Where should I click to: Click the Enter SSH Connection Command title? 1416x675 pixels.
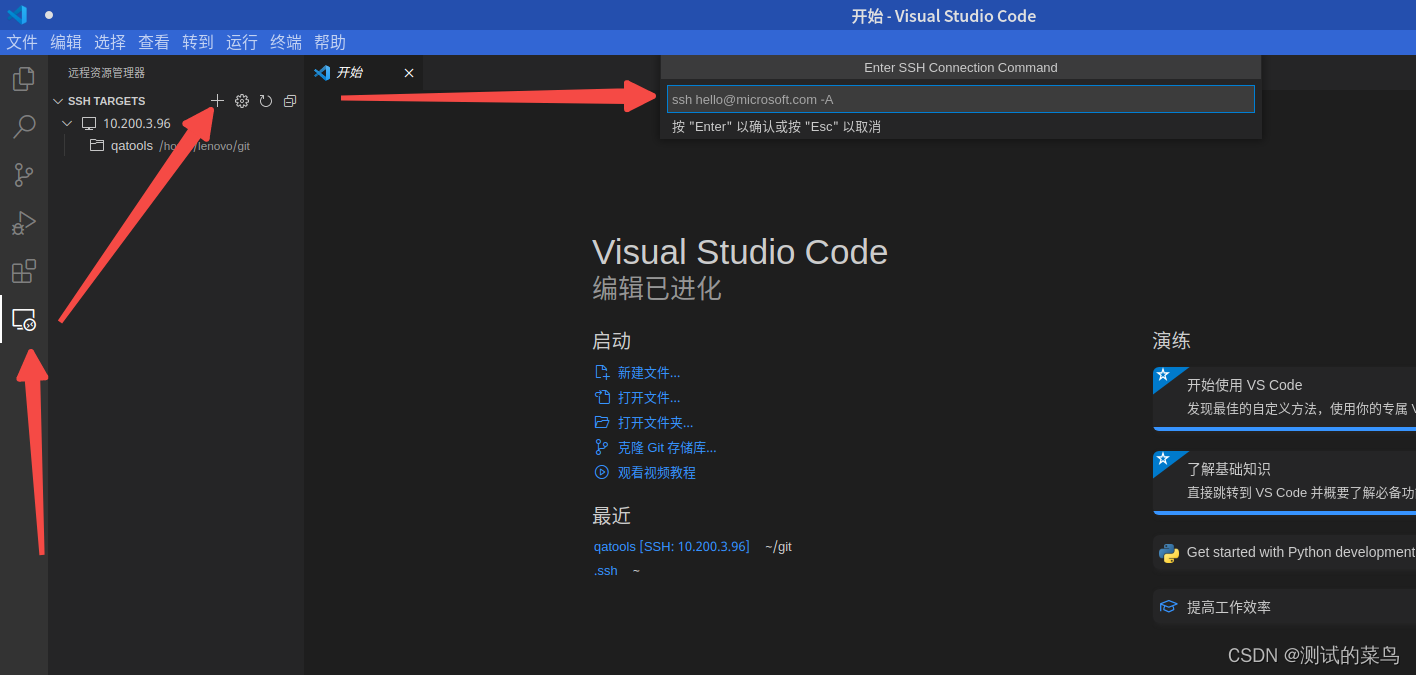coord(960,68)
